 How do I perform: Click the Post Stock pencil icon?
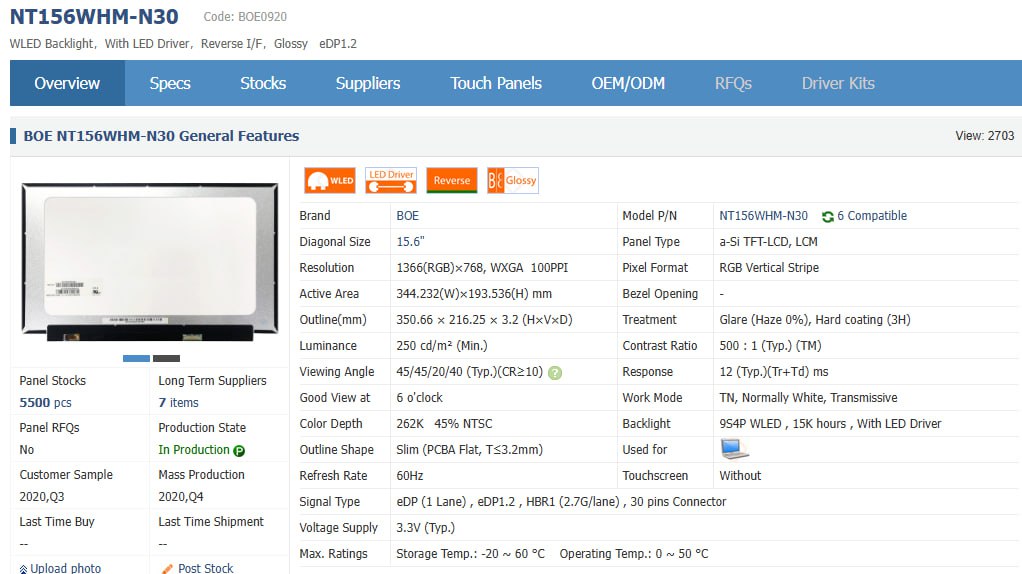coord(168,569)
